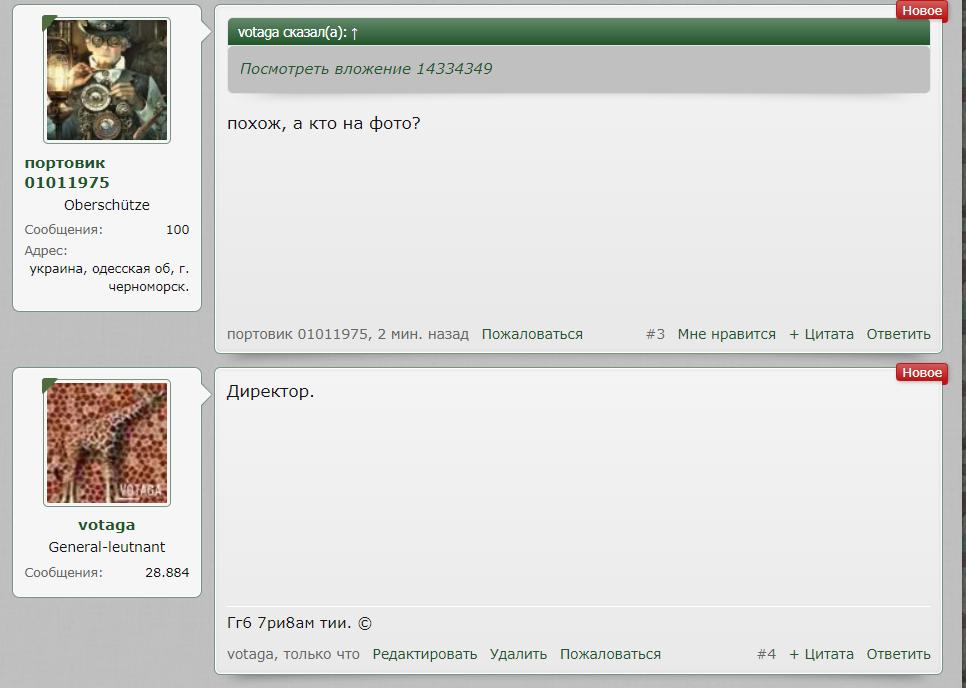The width and height of the screenshot is (966, 688).
Task: Report post #3 via Пожаловаться
Action: 532,334
